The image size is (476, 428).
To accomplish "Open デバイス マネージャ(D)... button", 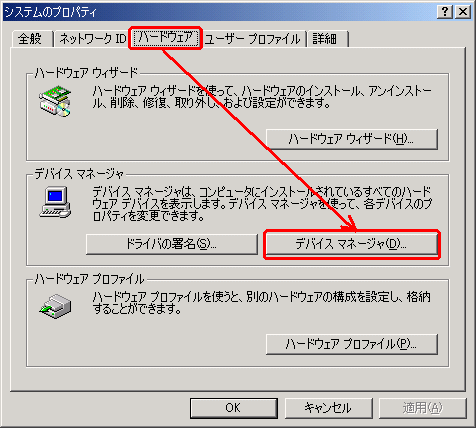I will pyautogui.click(x=352, y=244).
